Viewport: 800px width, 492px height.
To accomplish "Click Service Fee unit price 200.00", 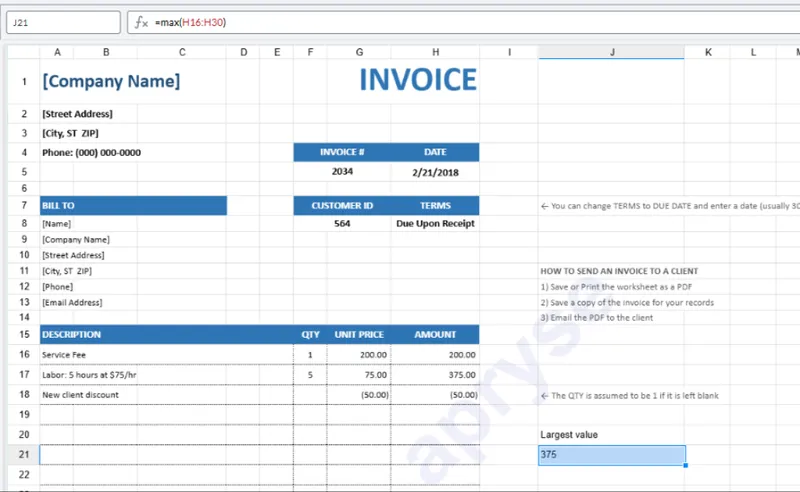I will click(359, 355).
